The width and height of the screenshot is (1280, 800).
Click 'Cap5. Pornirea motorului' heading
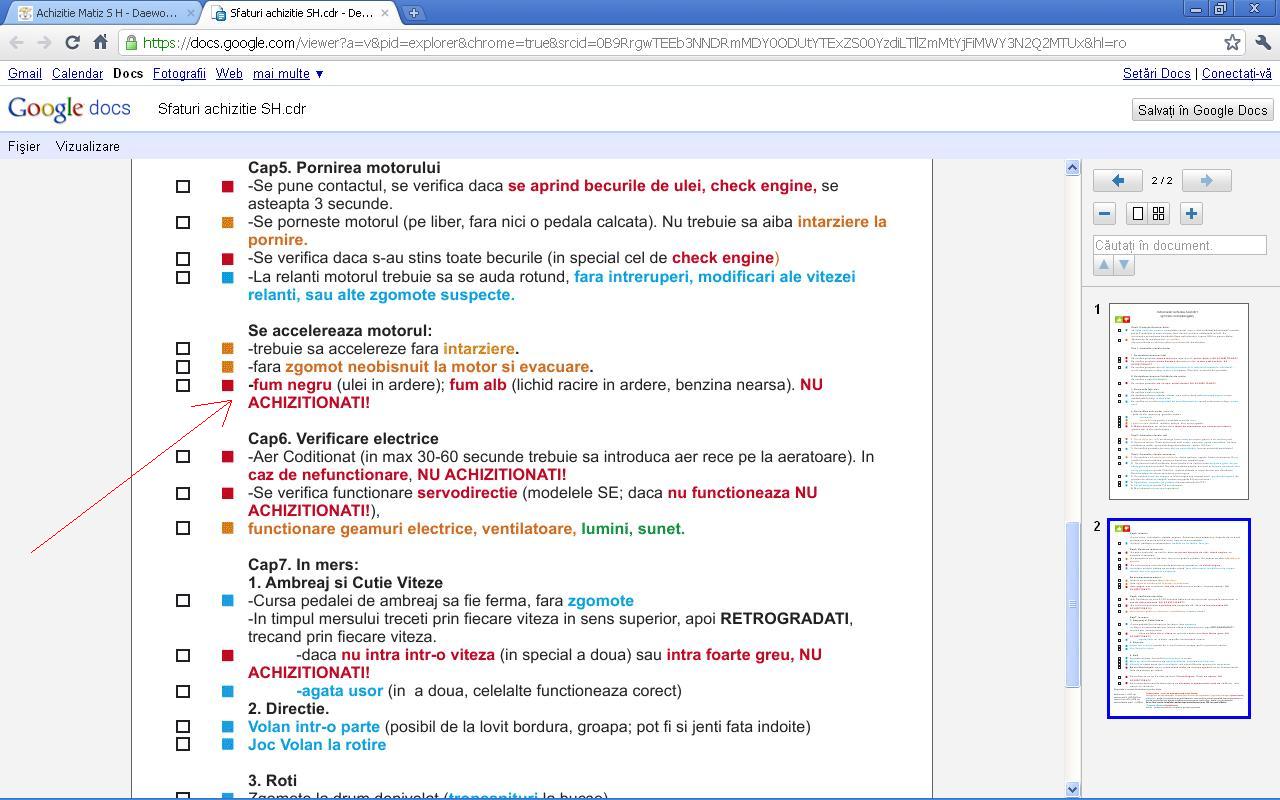pyautogui.click(x=344, y=168)
